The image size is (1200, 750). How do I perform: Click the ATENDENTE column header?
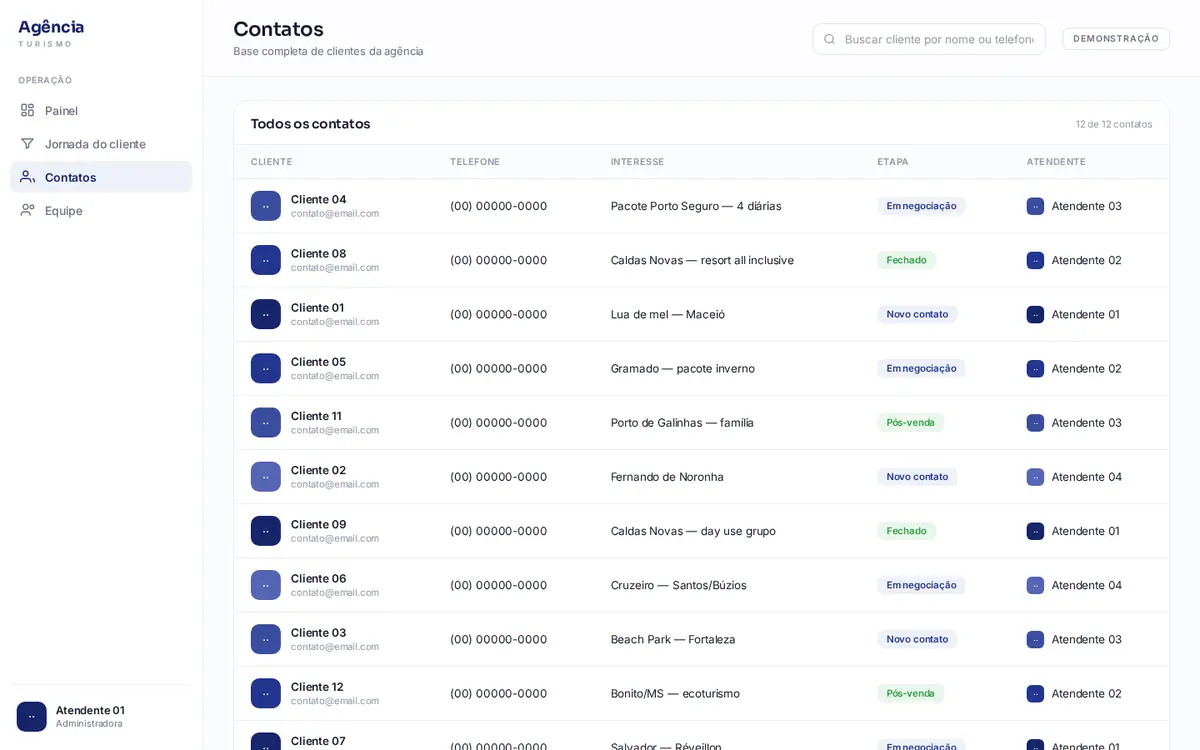(x=1056, y=162)
